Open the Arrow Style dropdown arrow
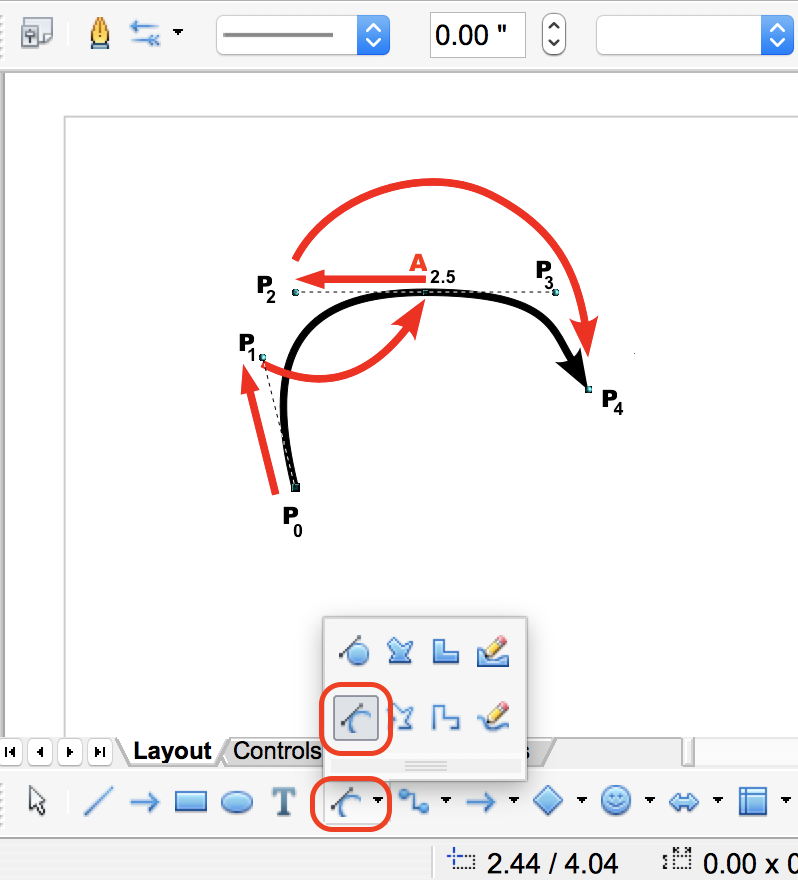The image size is (798, 880). (x=178, y=32)
